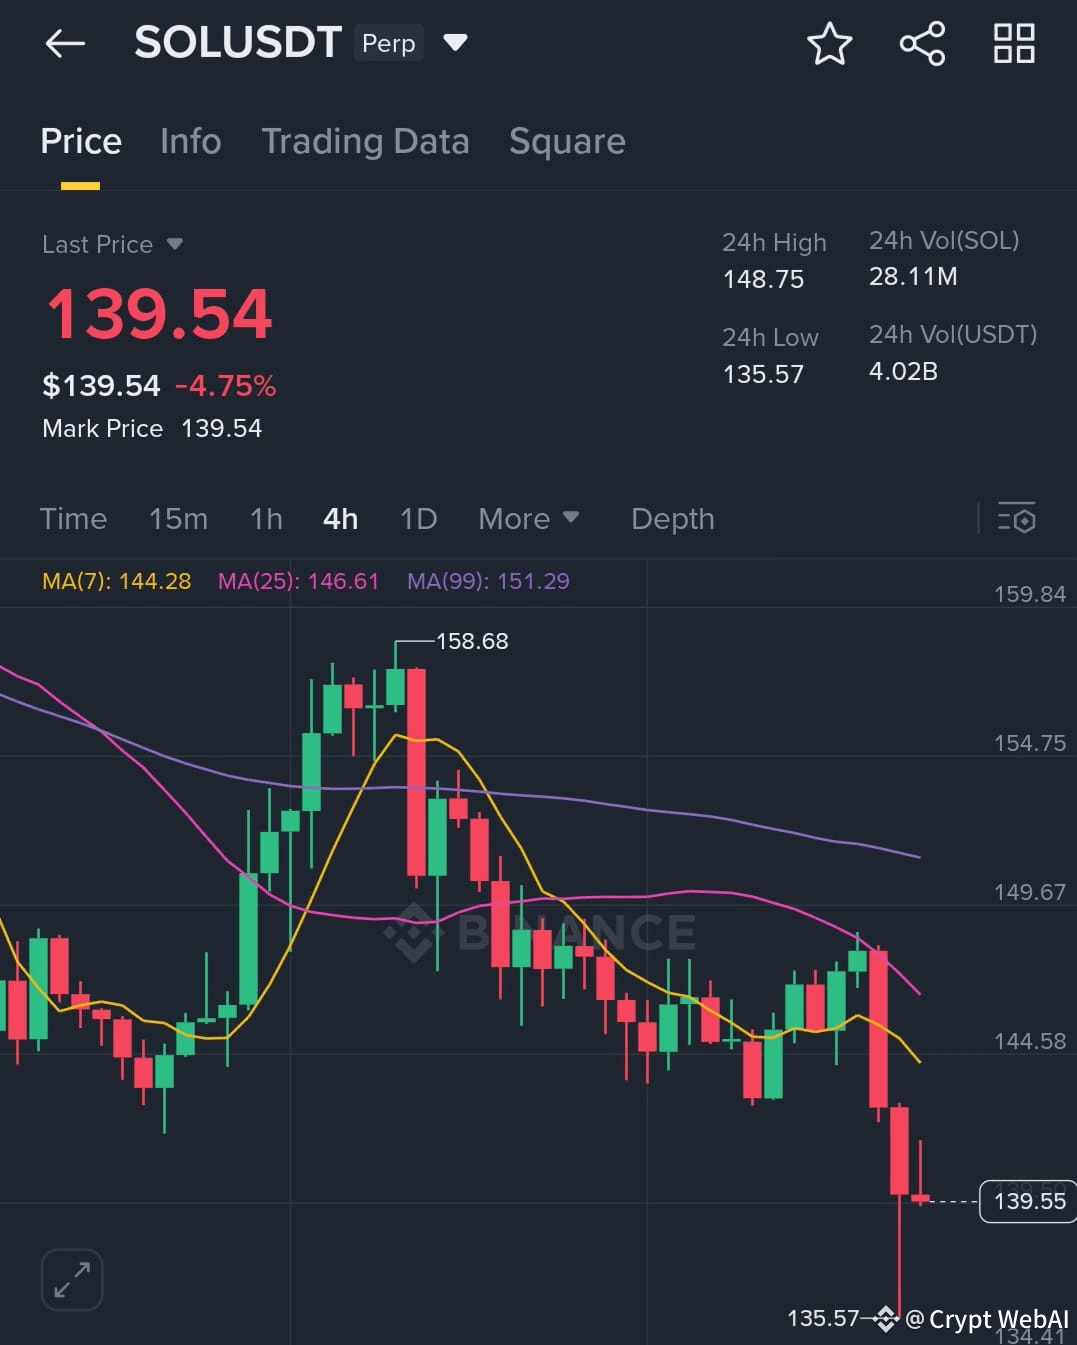The image size is (1077, 1345).
Task: Open the share icon
Action: (922, 44)
